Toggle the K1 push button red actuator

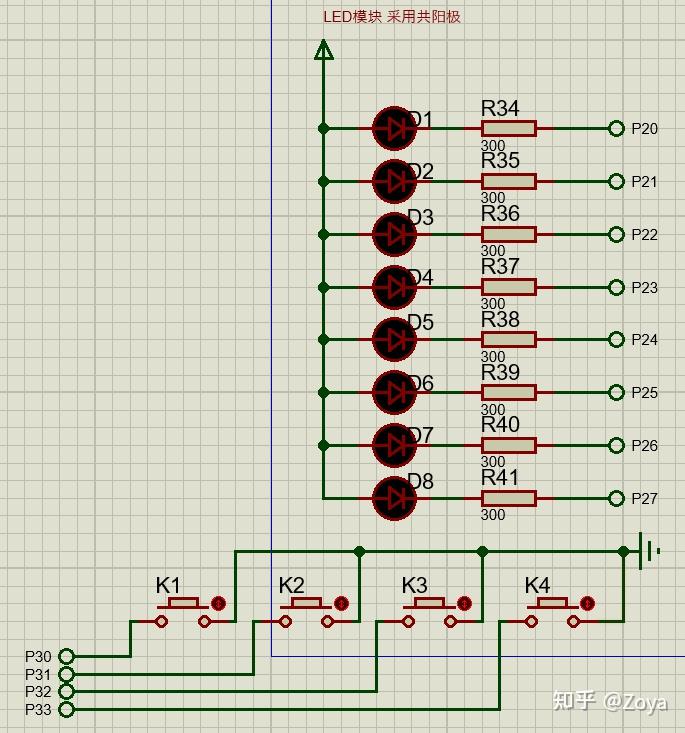[x=218, y=604]
